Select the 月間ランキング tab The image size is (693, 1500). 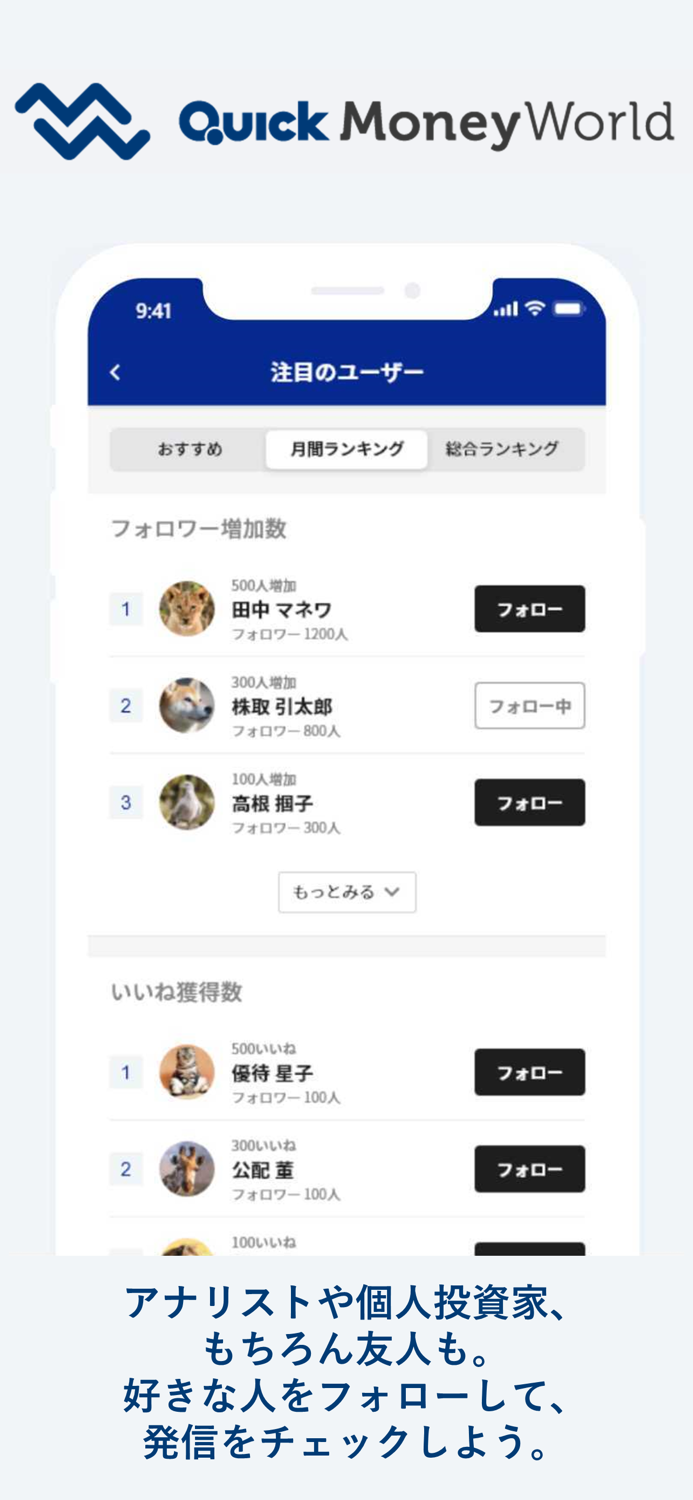(347, 449)
